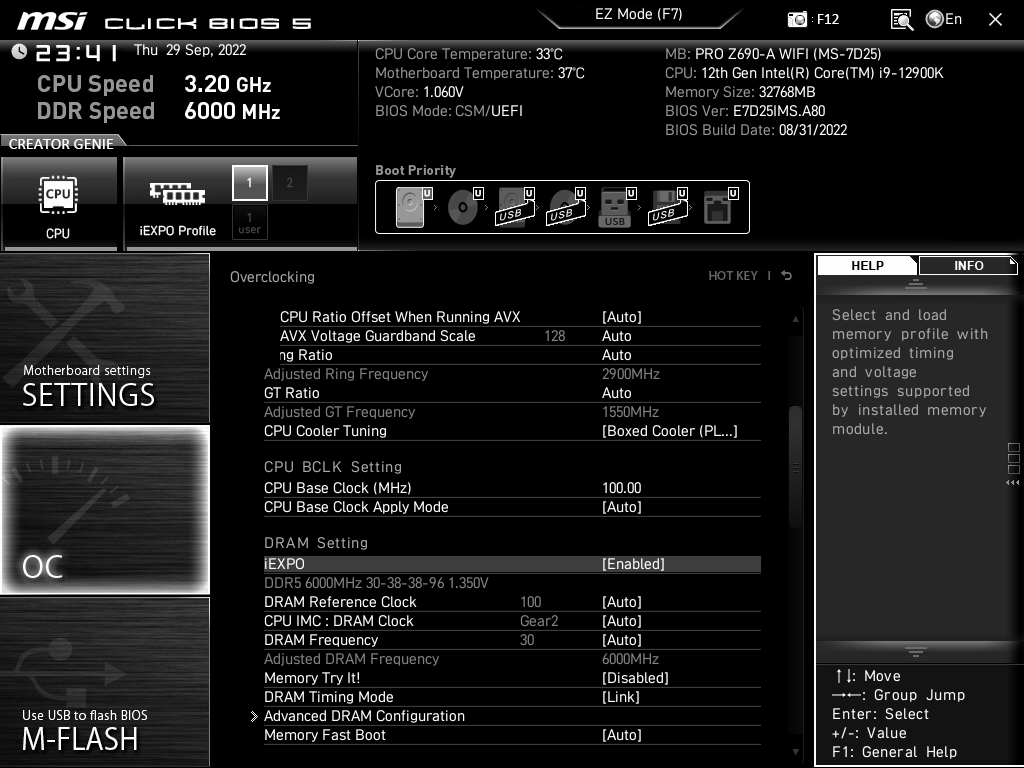The image size is (1024, 768).
Task: Edit CPU Base Clock (MHz) 100.00 value
Action: click(x=622, y=488)
